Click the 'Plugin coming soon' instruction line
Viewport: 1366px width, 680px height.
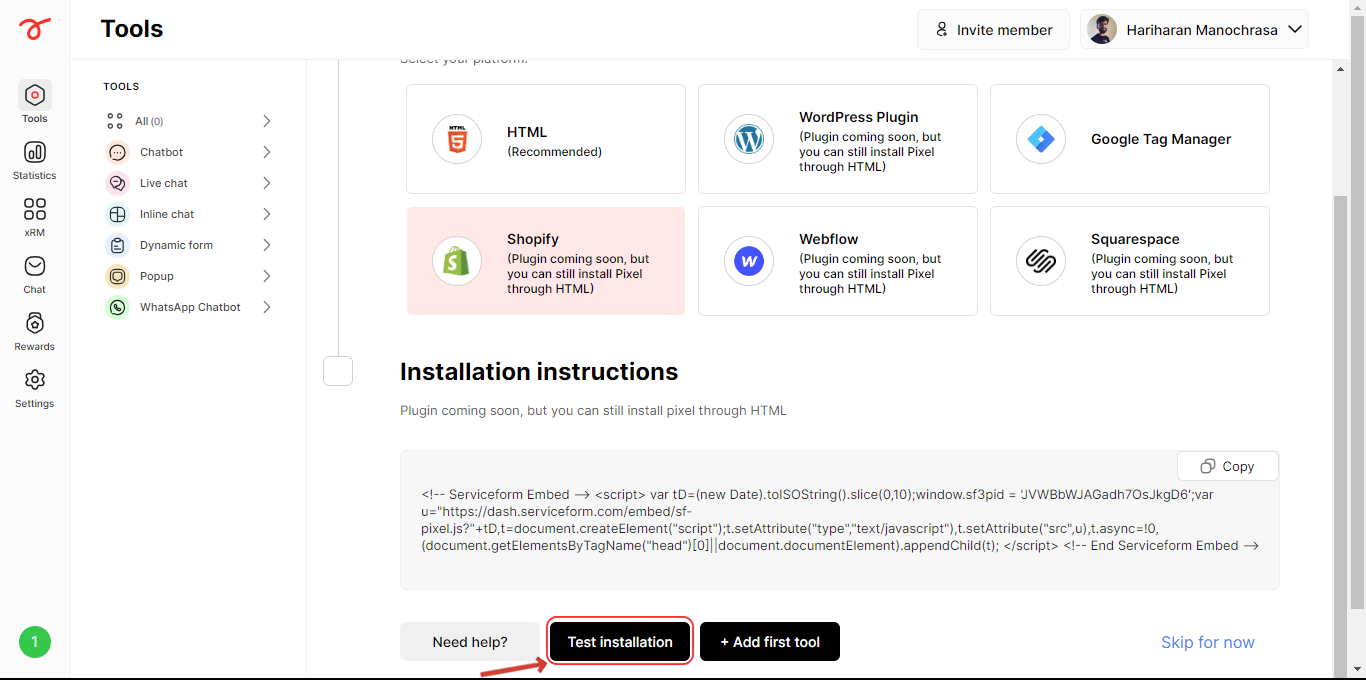pos(593,410)
